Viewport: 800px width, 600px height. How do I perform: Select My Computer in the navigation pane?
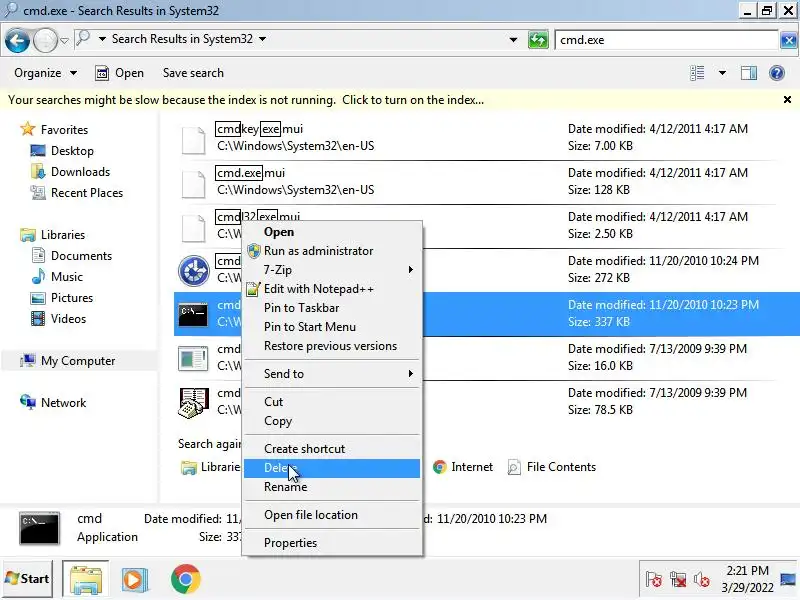click(x=67, y=361)
